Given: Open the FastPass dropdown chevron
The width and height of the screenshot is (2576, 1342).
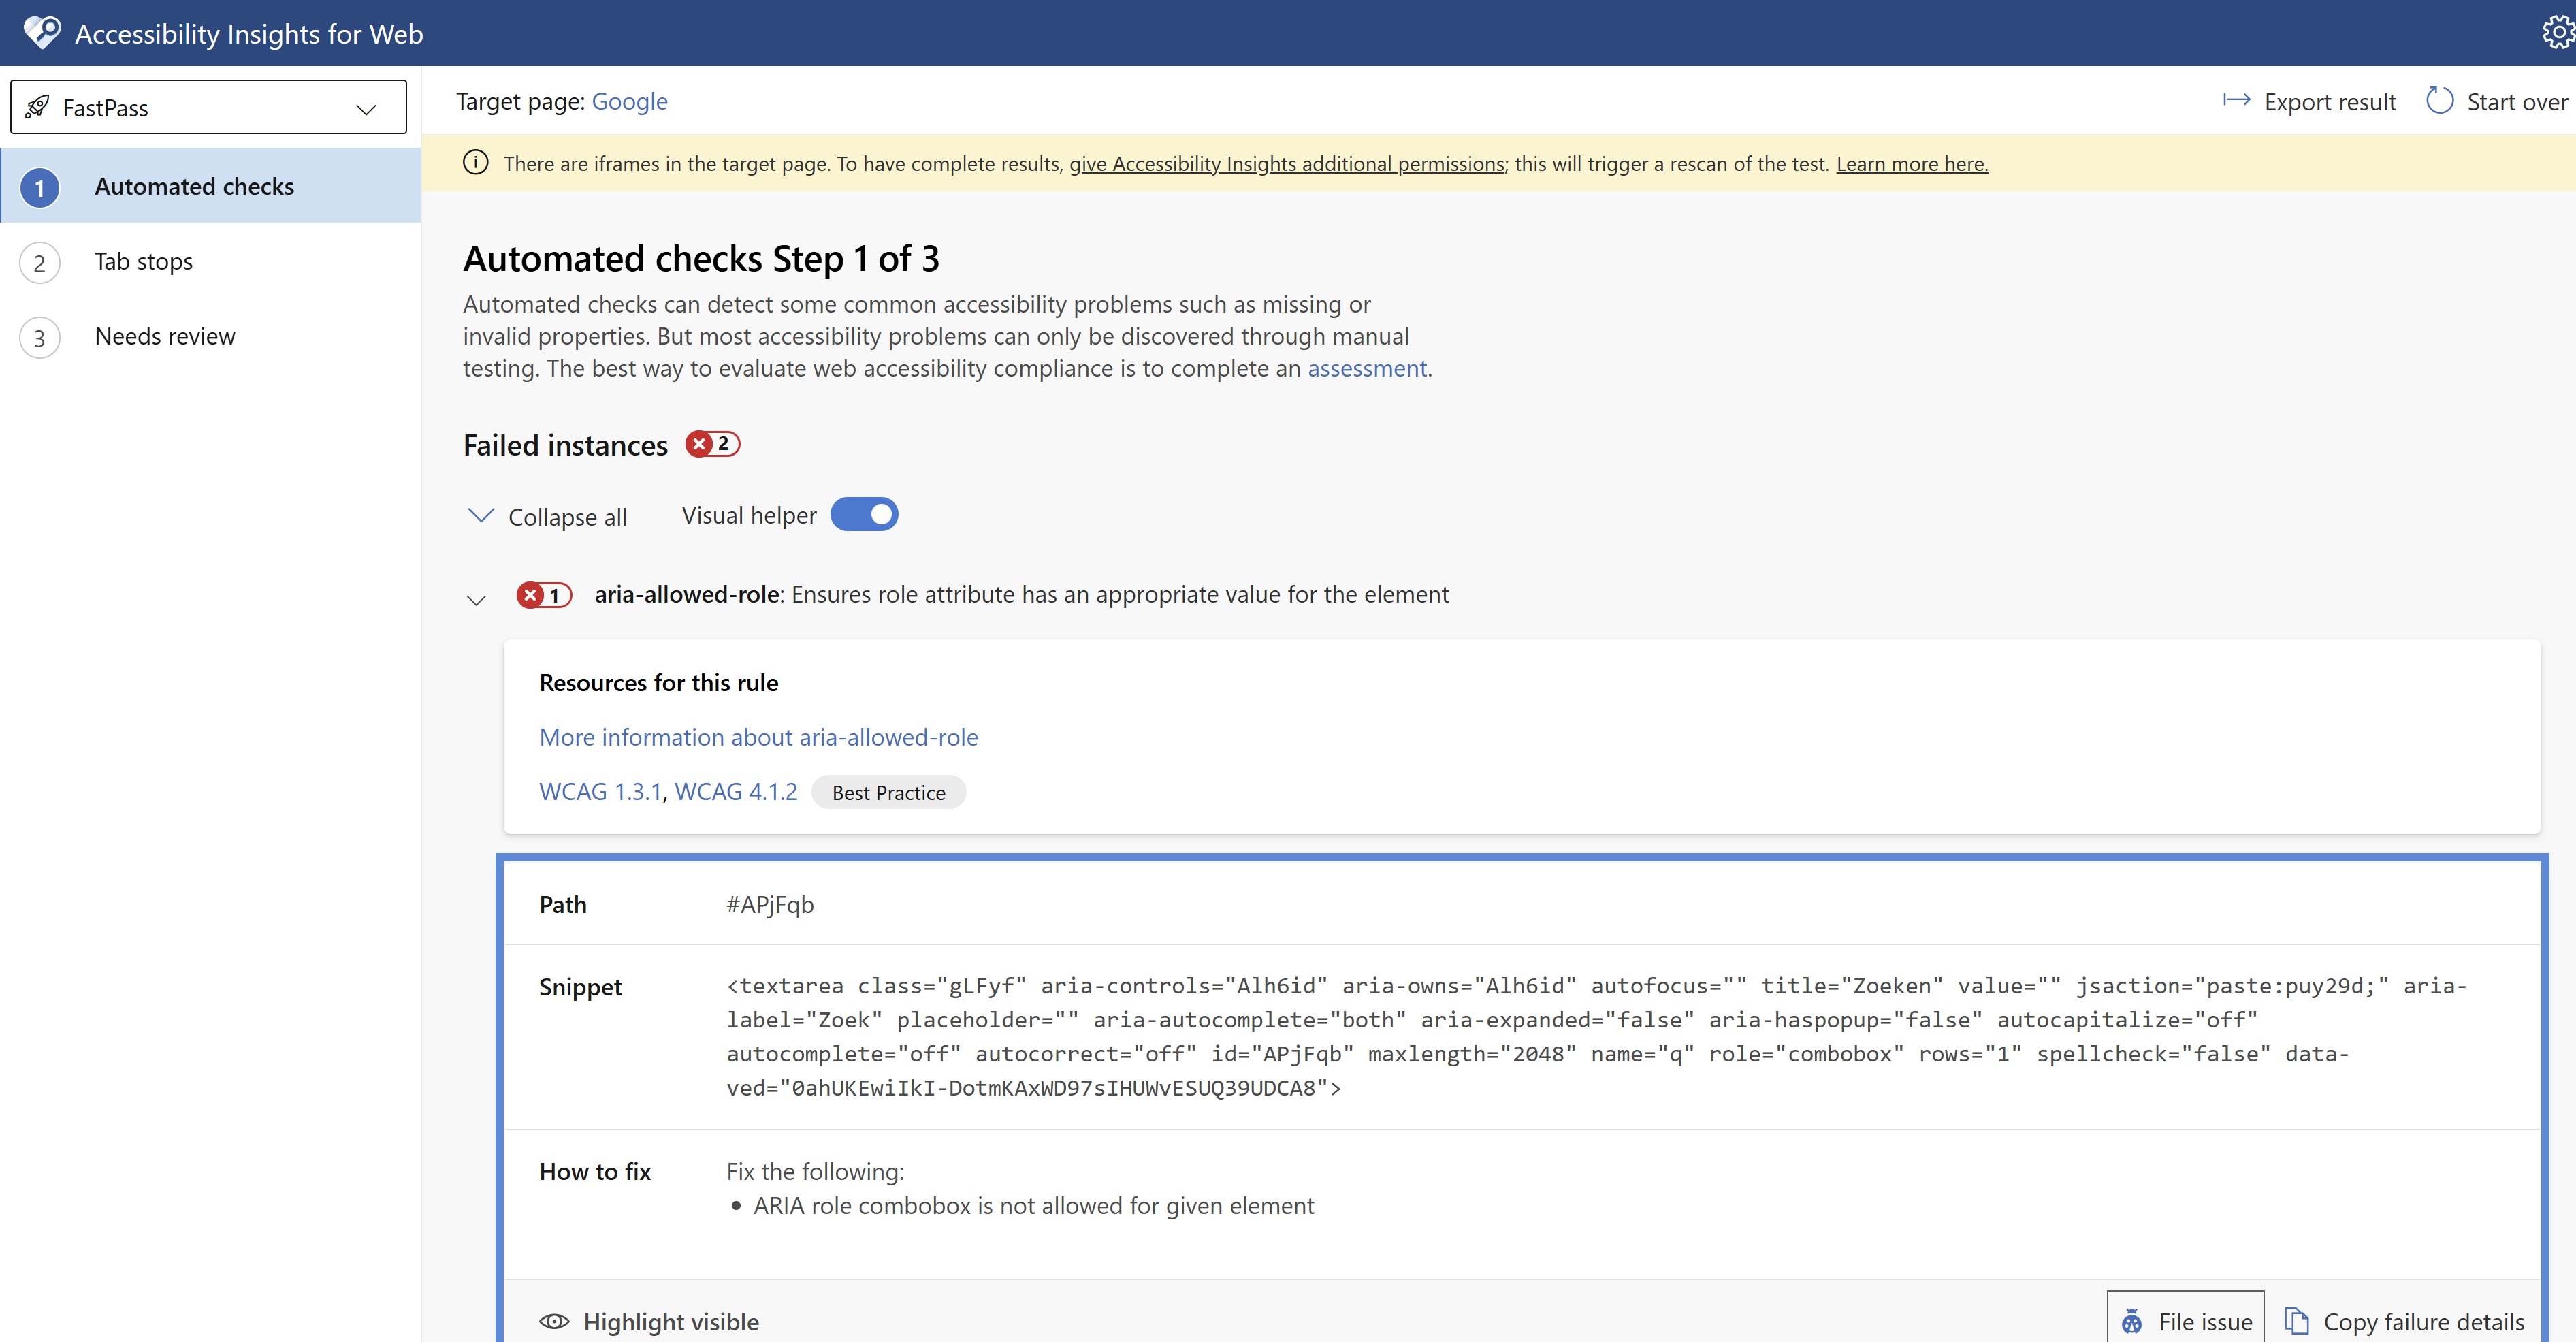Looking at the screenshot, I should [x=366, y=108].
